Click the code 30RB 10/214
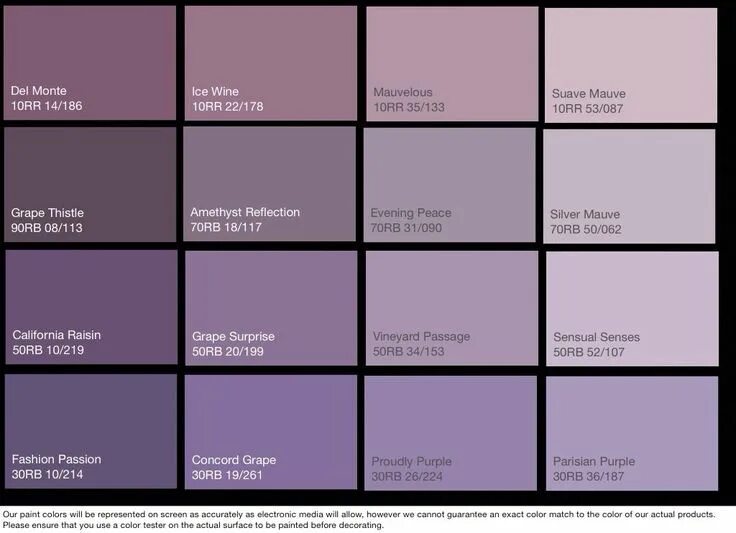736x533 pixels. tap(47, 475)
